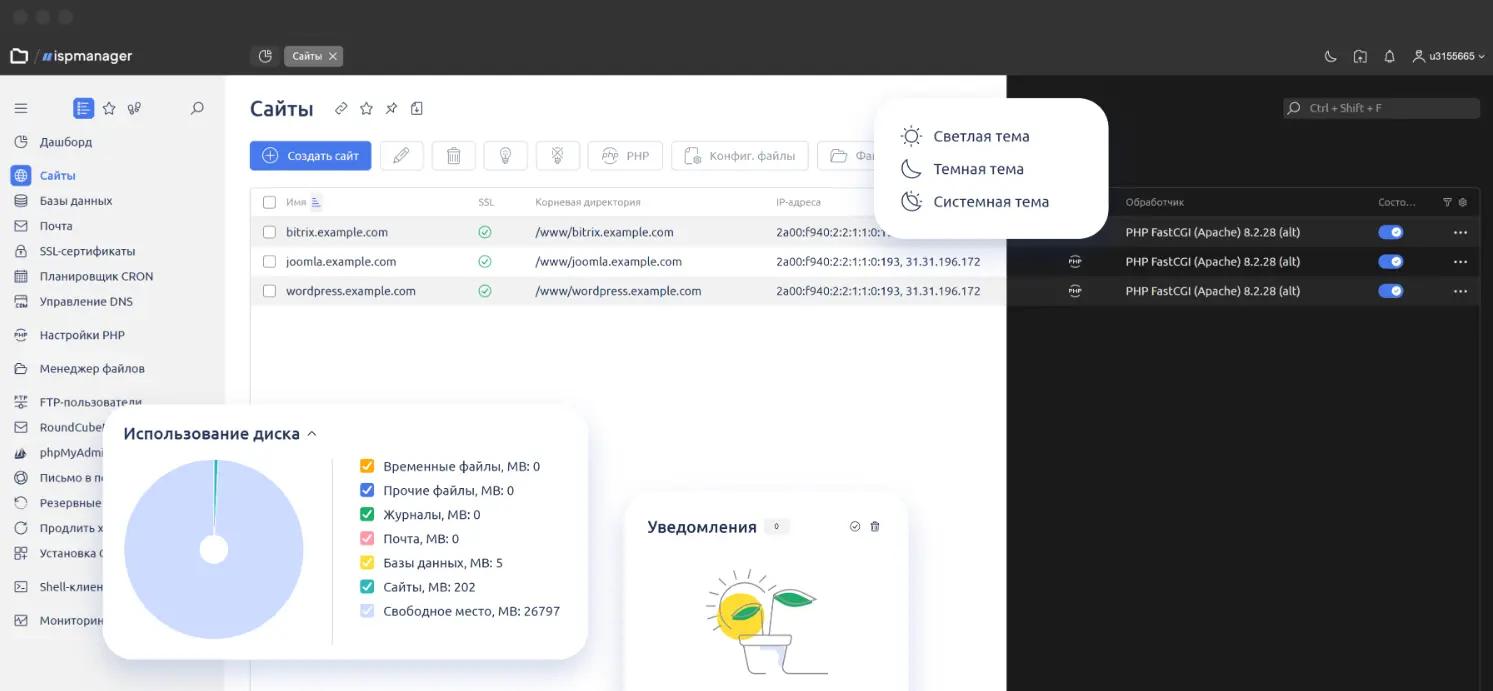Screen dimensions: 1493x691
Task: Choose Темная тема menu option
Action: click(962, 169)
